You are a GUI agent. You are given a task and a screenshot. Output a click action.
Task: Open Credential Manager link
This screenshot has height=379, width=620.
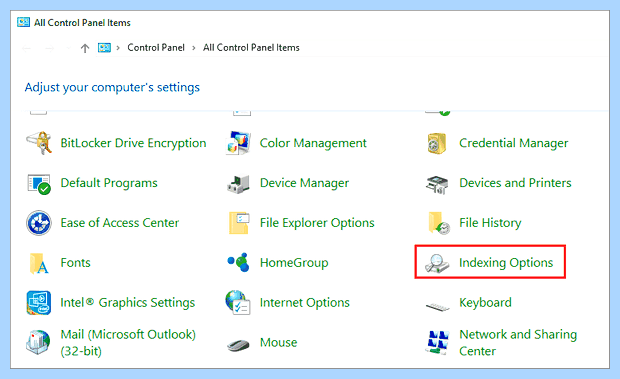pyautogui.click(x=514, y=143)
